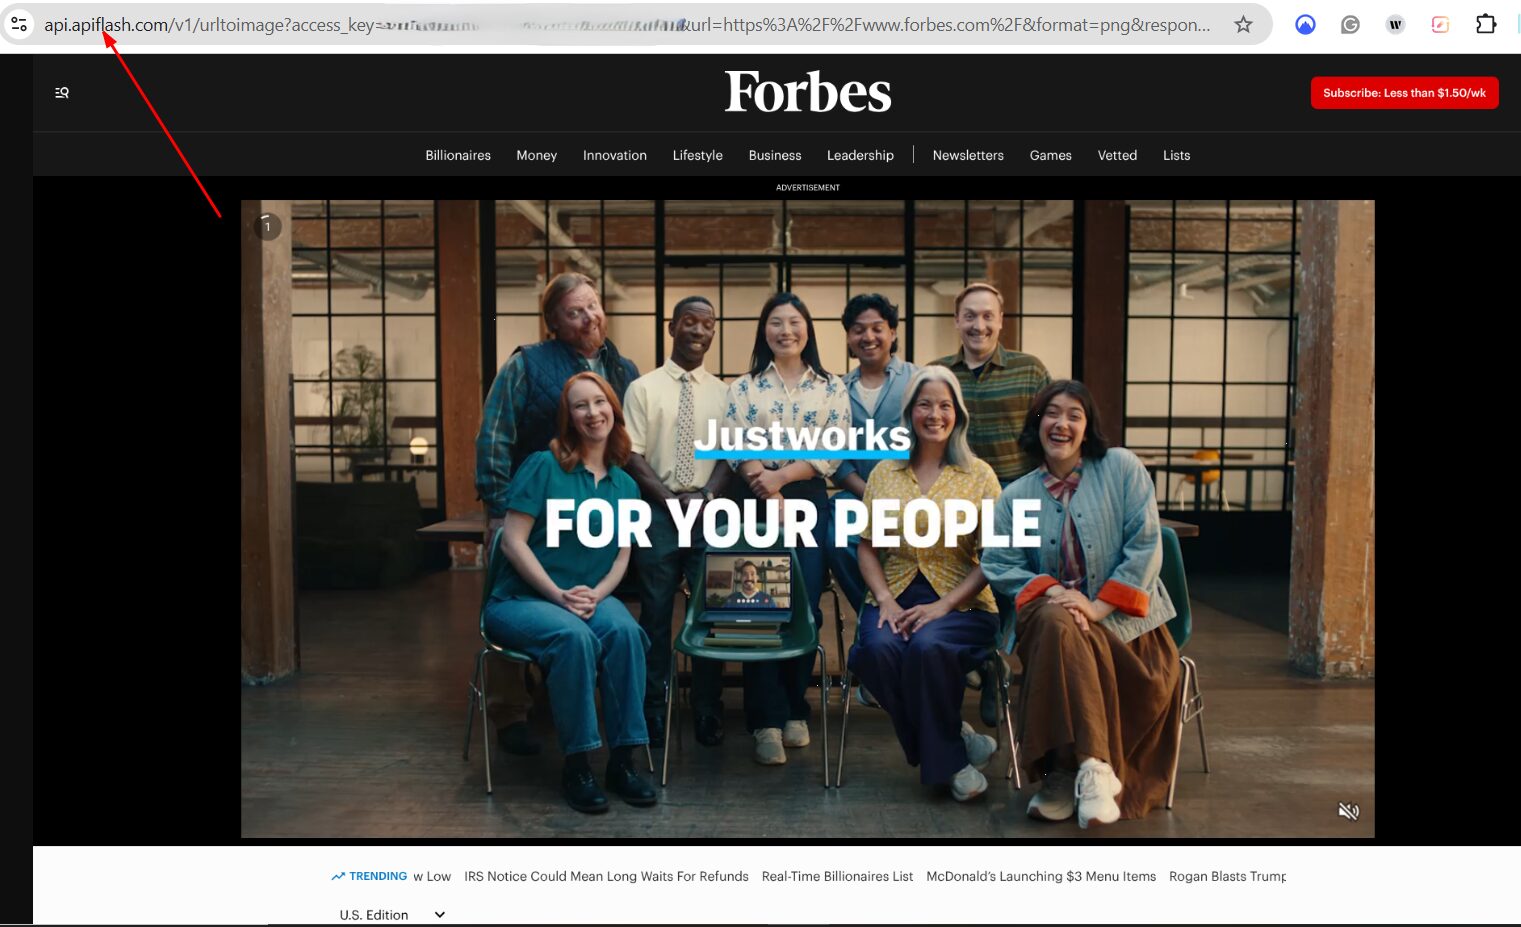
Task: Click the pink square extension icon
Action: (1440, 25)
